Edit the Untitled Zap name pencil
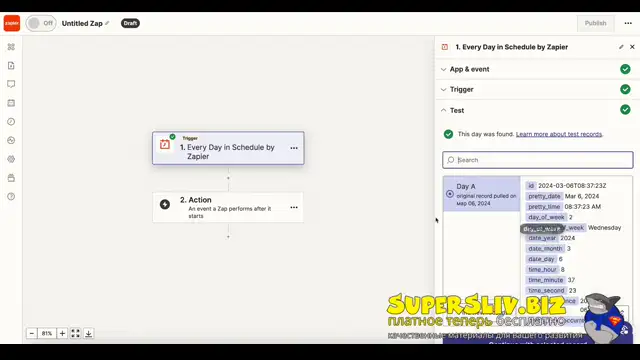Viewport: 640px width, 360px height. pyautogui.click(x=107, y=23)
